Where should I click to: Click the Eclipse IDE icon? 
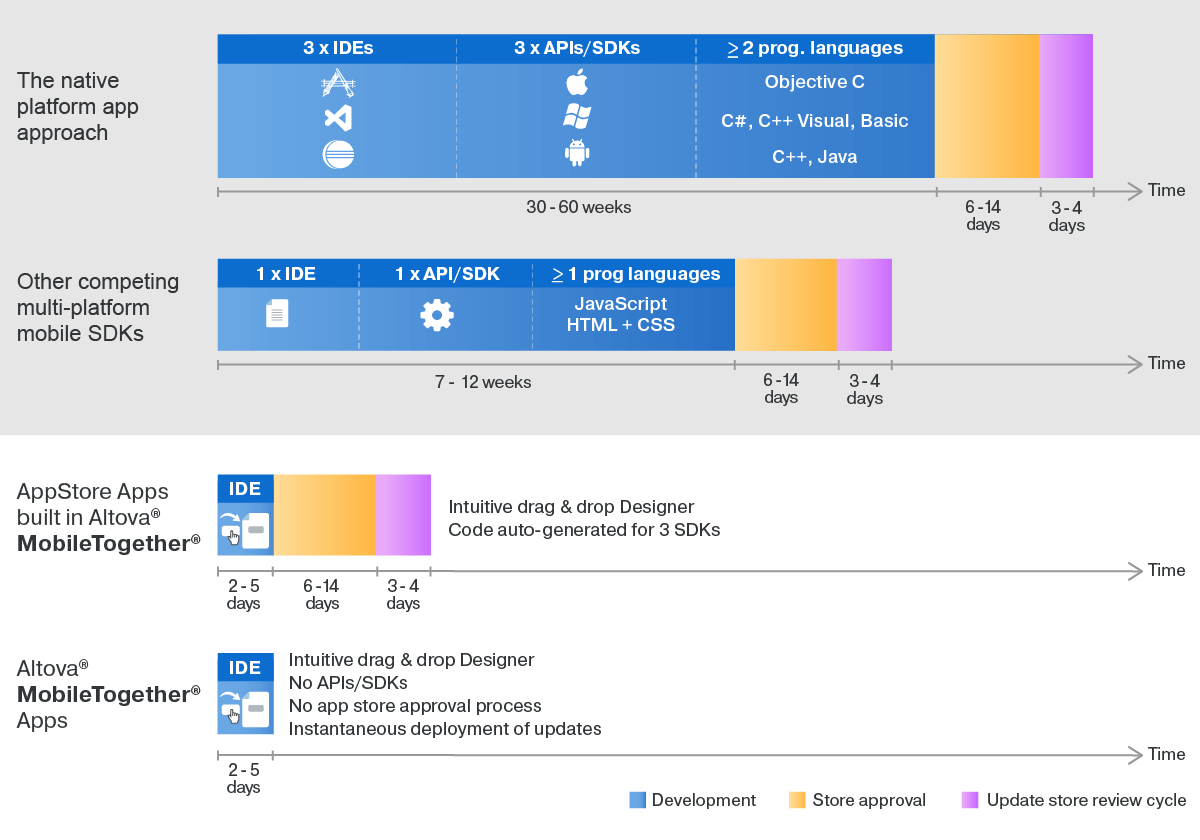click(338, 155)
